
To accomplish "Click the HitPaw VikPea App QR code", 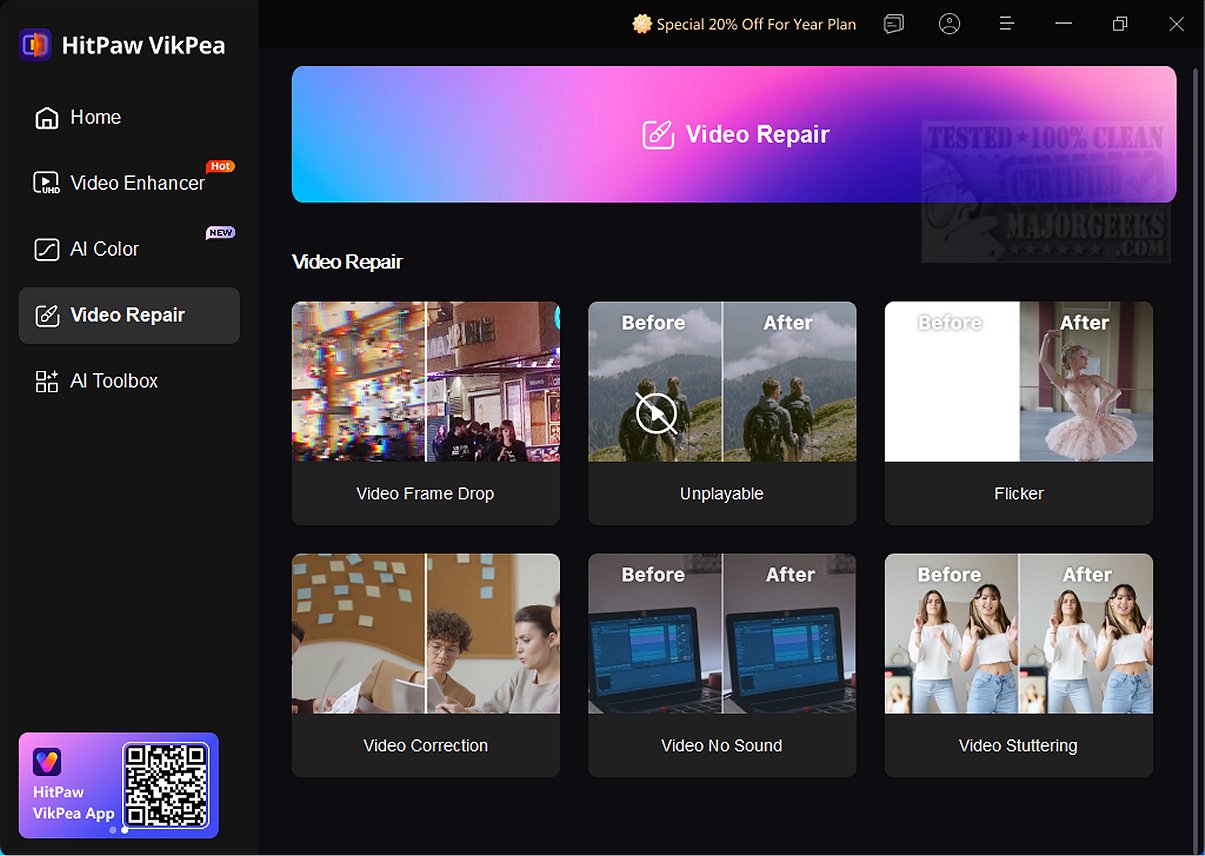I will tap(166, 785).
